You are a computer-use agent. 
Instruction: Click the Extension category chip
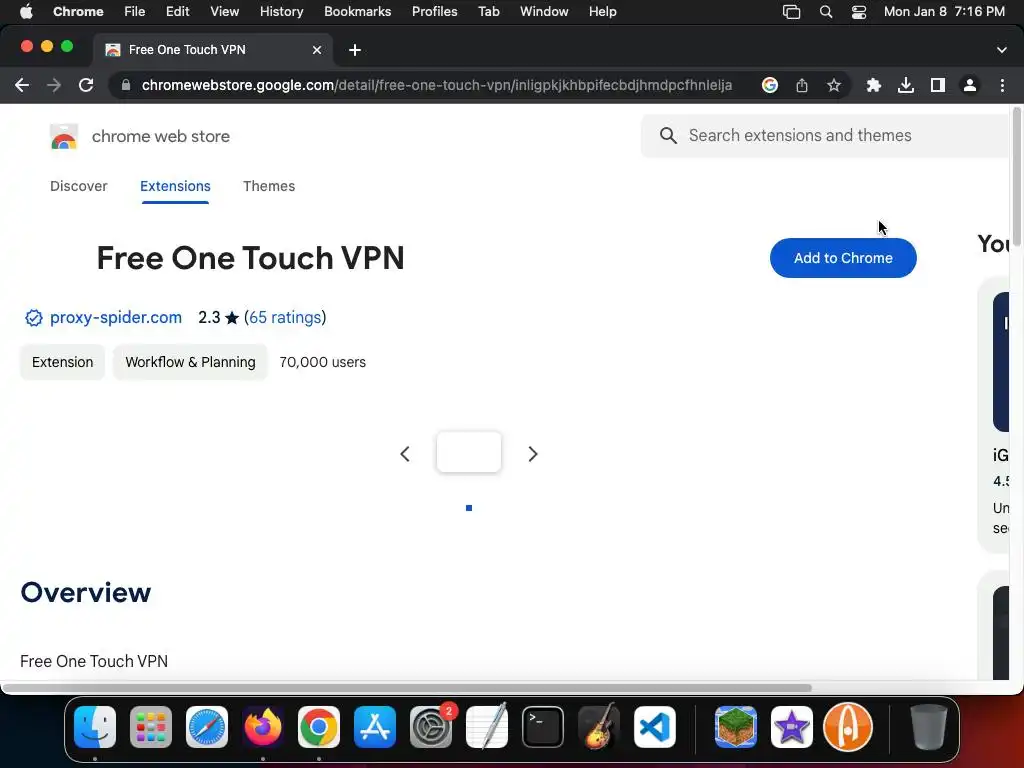coord(63,362)
